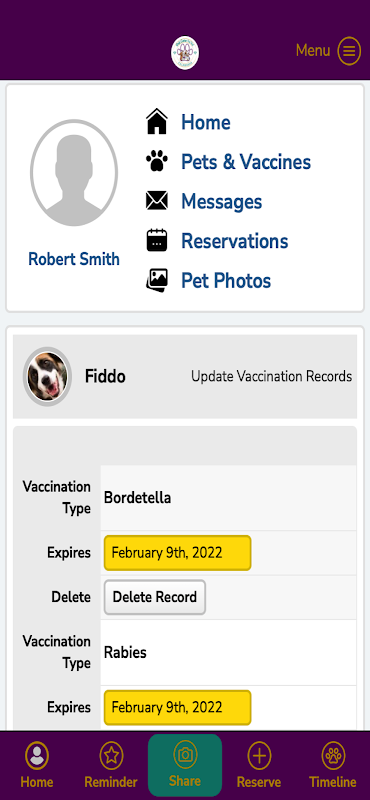Click the house icon beside Home
Viewport: 370px width, 800px height.
click(x=157, y=122)
